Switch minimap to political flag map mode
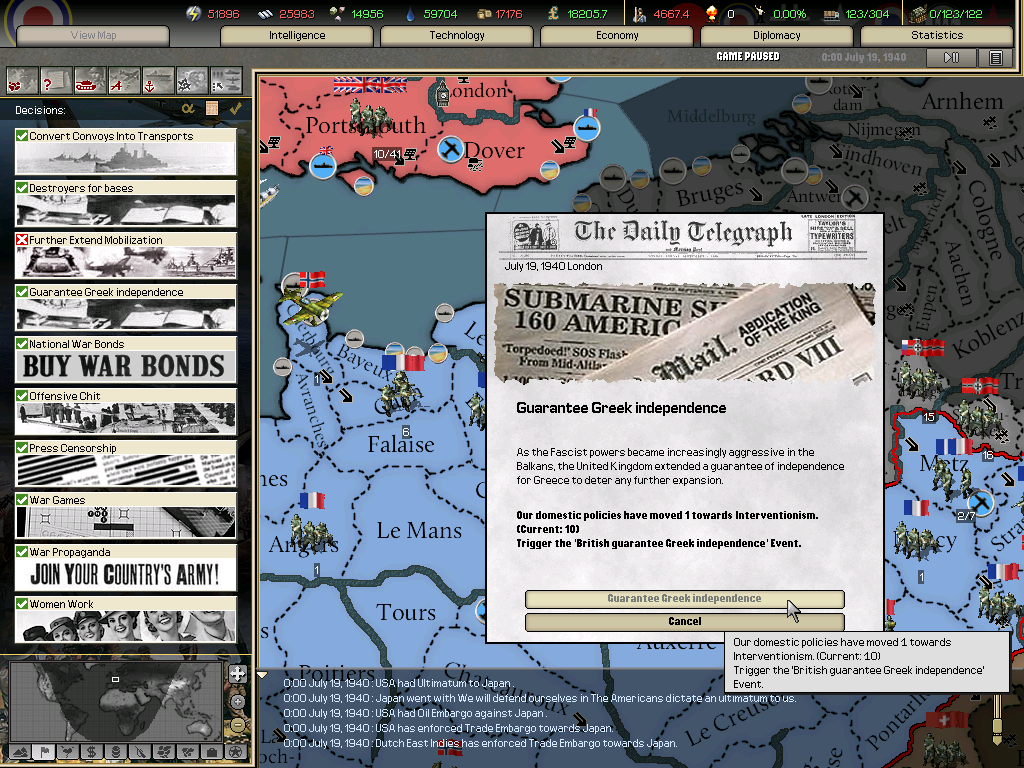The width and height of the screenshot is (1024, 768). coord(44,752)
